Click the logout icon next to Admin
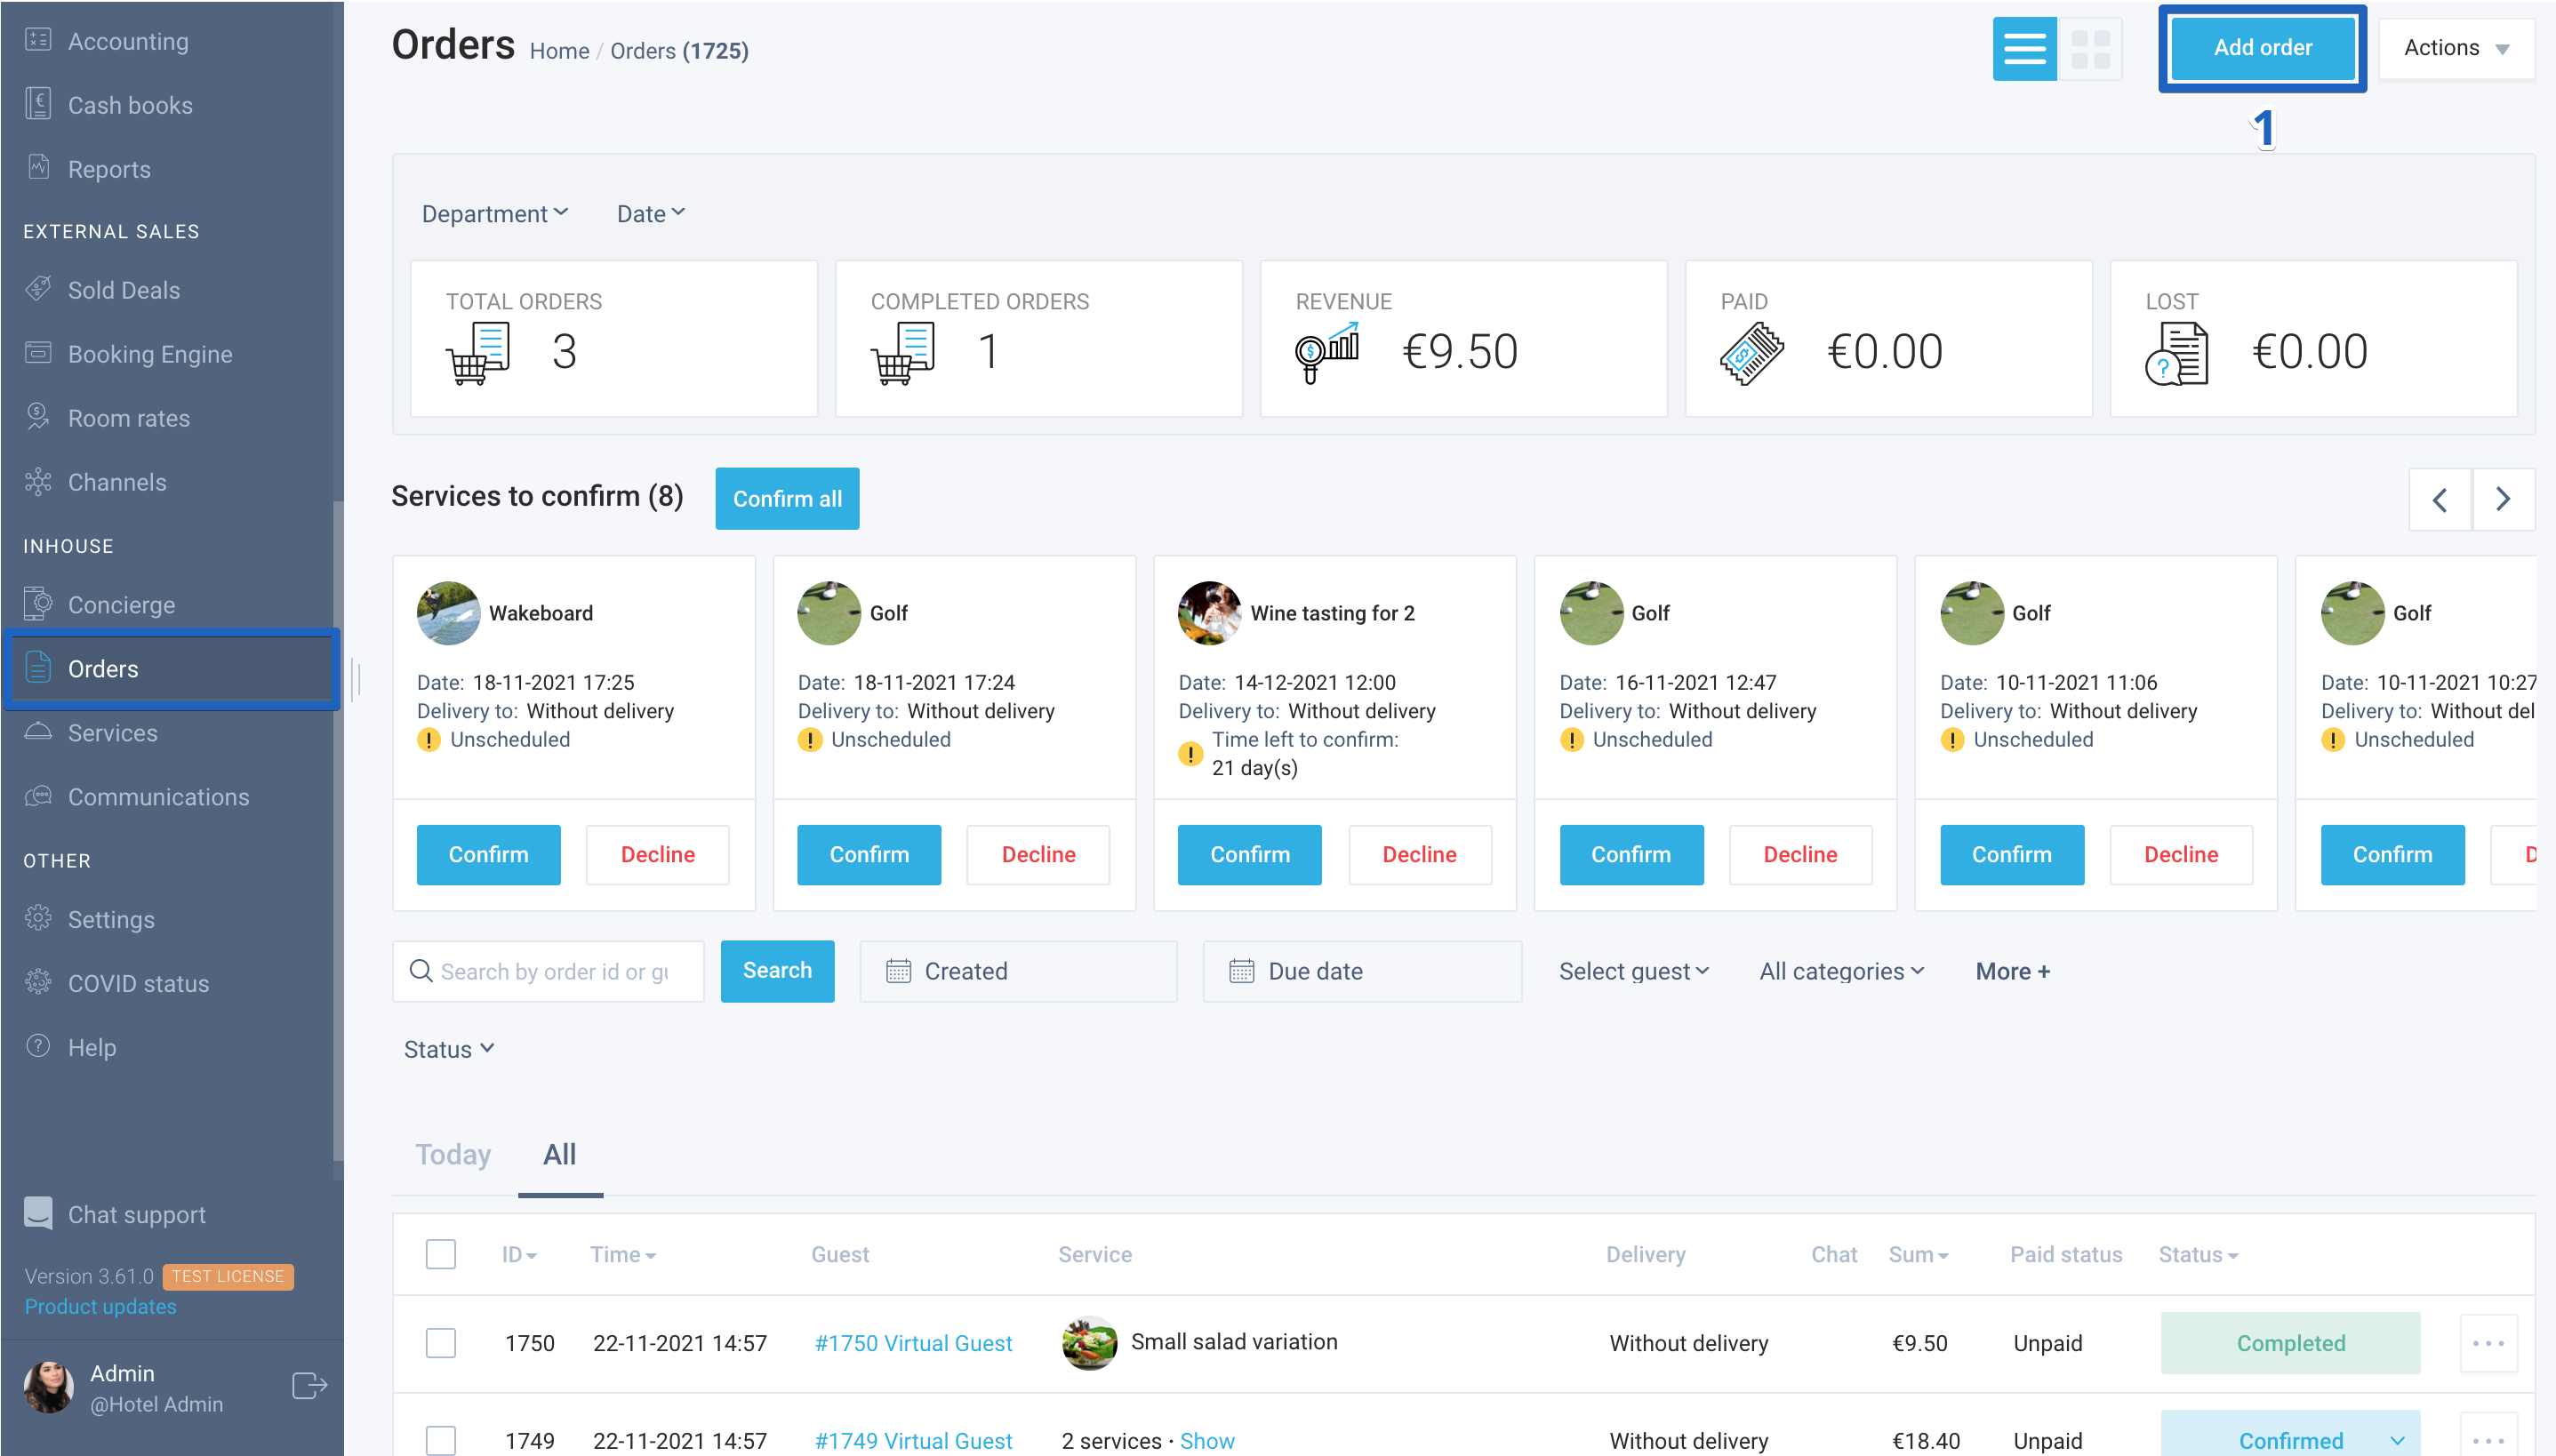Screen dimensions: 2556x1456 click(309, 1386)
